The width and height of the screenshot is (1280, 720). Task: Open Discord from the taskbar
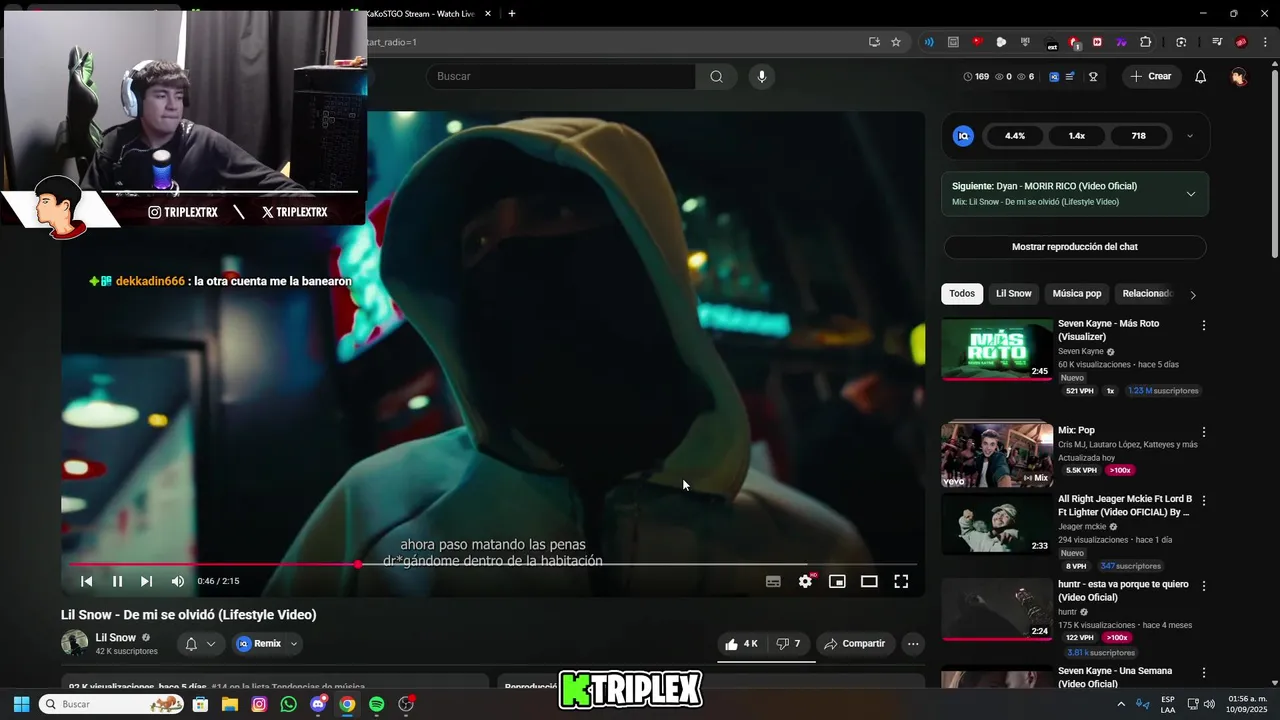coord(319,704)
